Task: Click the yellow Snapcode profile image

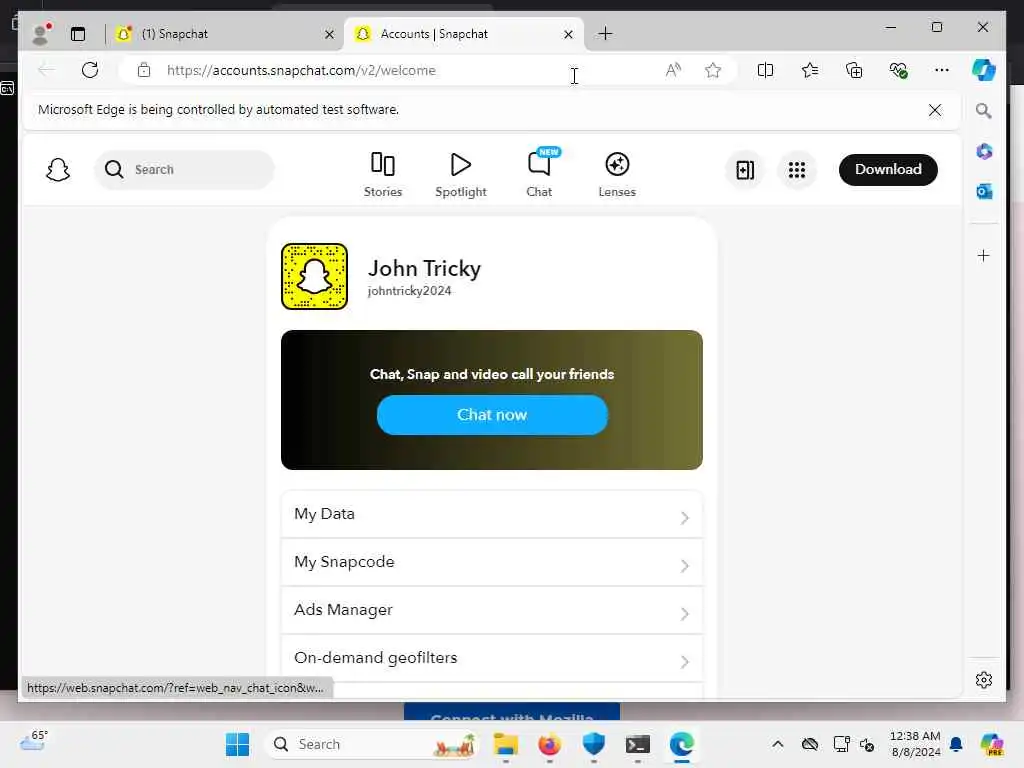Action: (314, 276)
